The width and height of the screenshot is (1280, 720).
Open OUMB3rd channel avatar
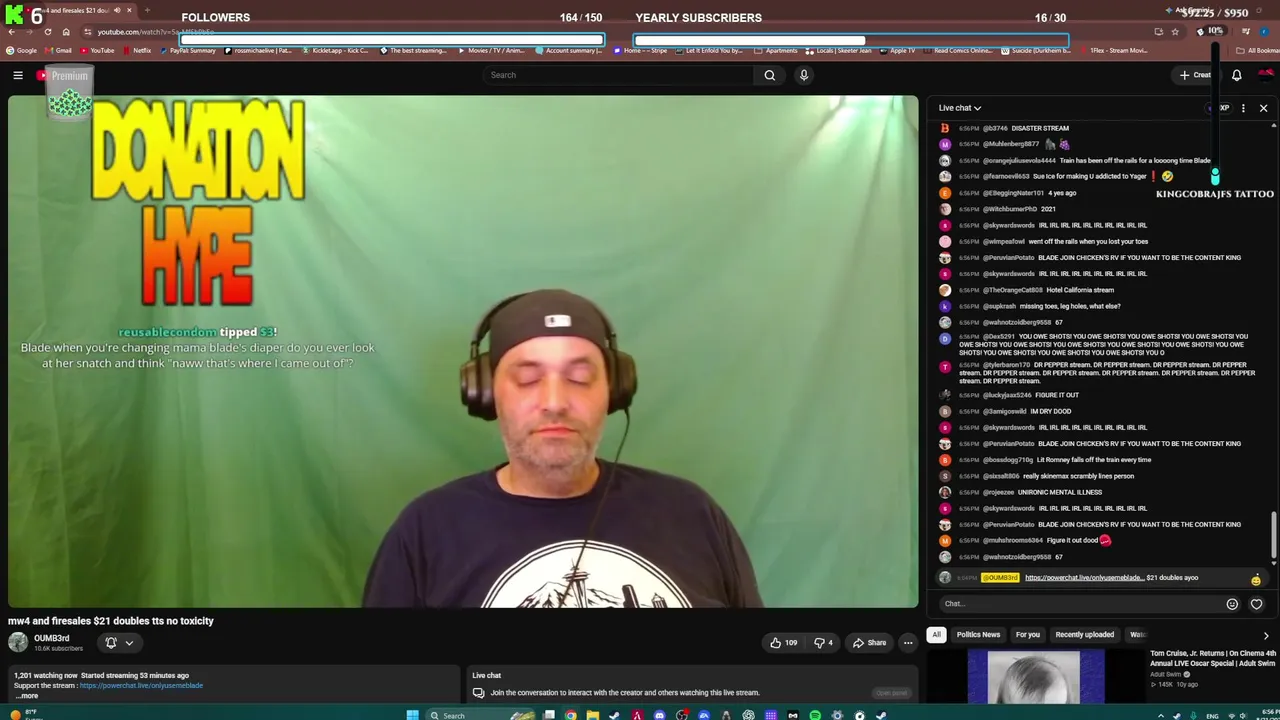click(18, 642)
